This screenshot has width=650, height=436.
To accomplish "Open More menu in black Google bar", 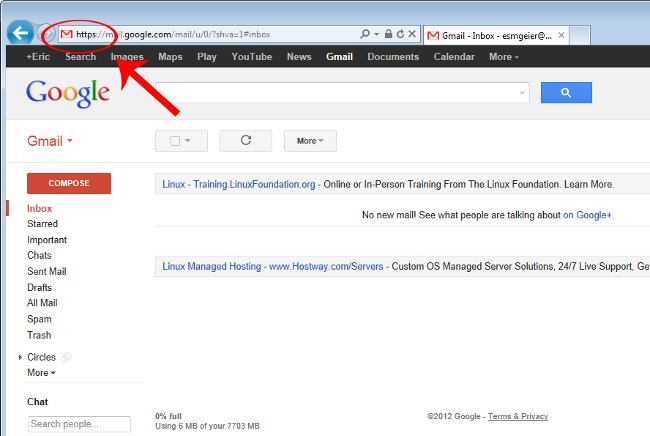I will click(x=503, y=57).
